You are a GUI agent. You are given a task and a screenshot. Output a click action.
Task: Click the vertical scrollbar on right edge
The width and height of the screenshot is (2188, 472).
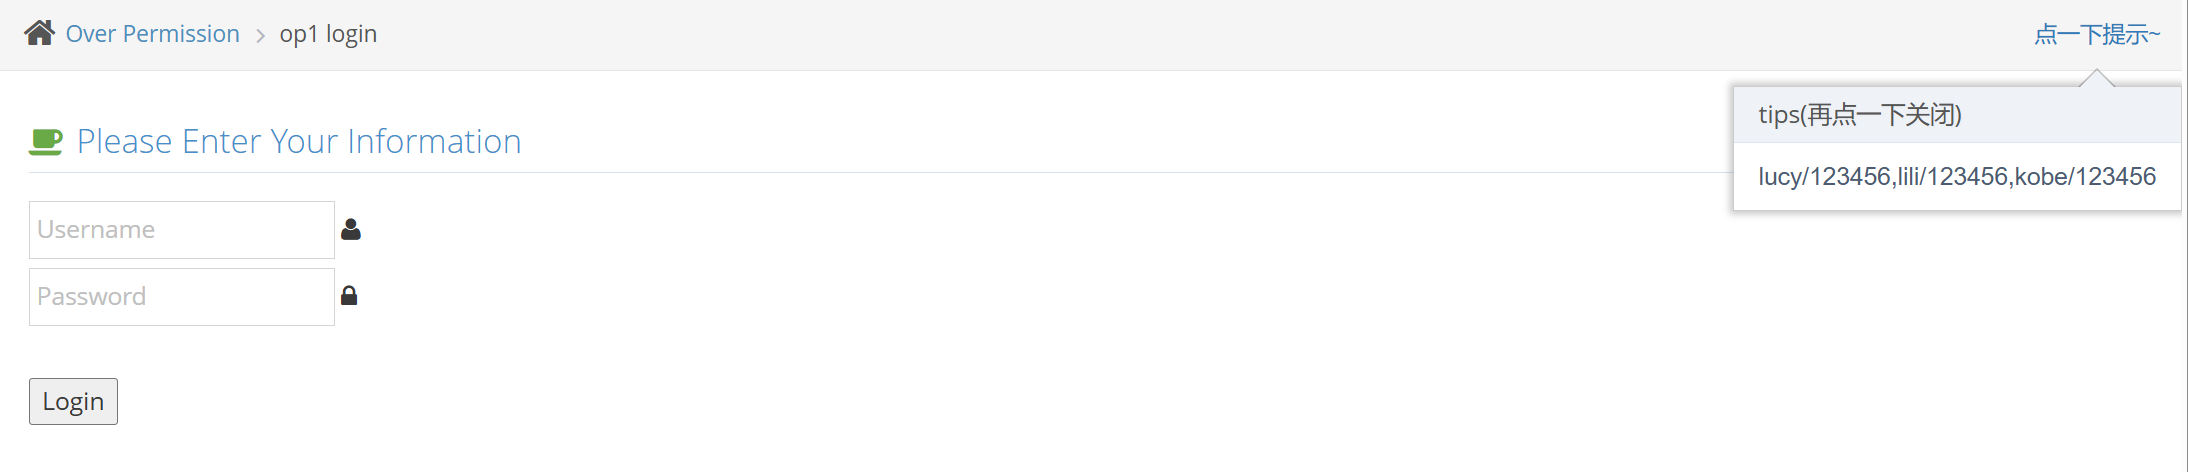(x=2185, y=236)
